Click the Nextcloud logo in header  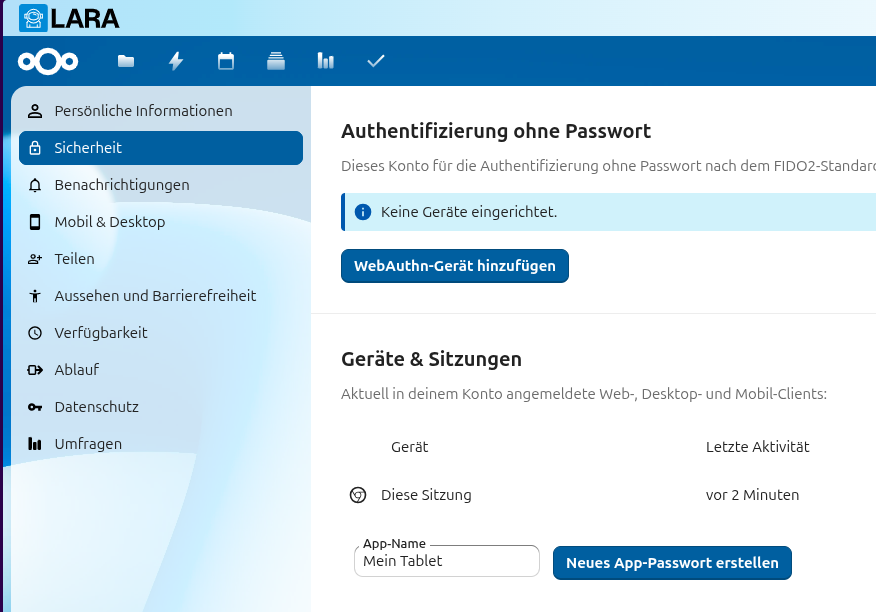click(48, 61)
